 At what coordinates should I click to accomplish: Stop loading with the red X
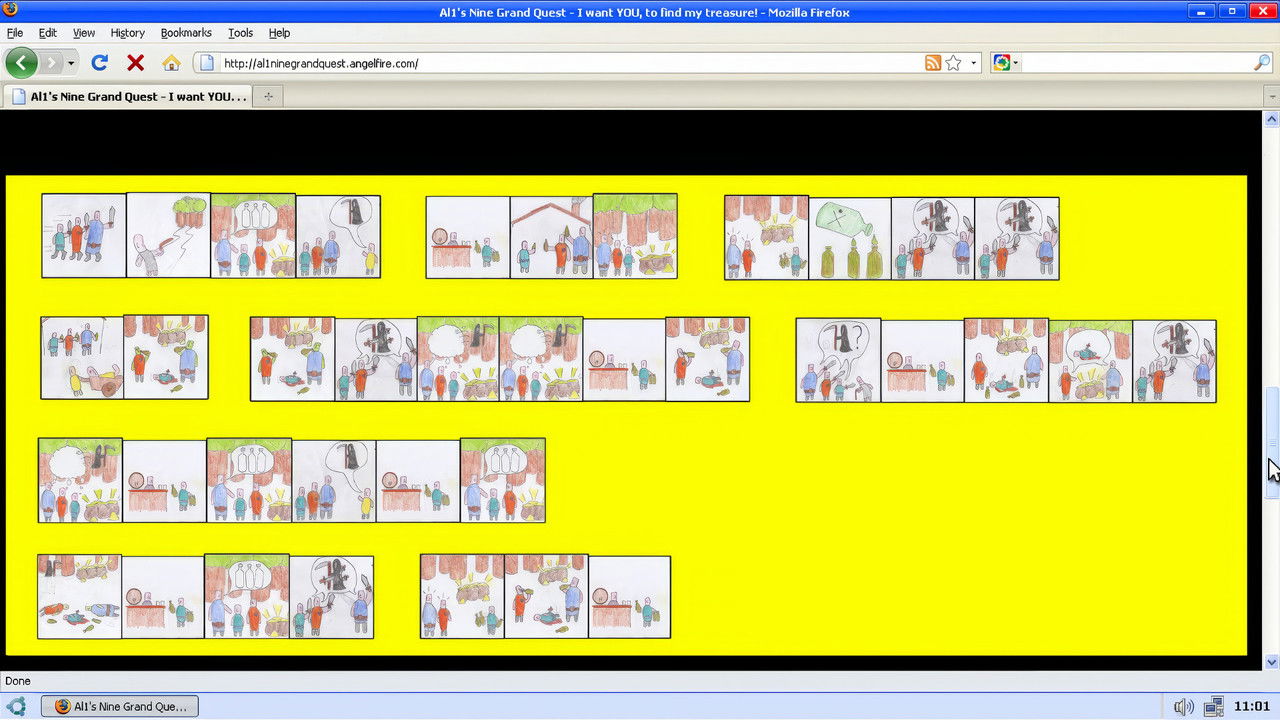coord(135,63)
